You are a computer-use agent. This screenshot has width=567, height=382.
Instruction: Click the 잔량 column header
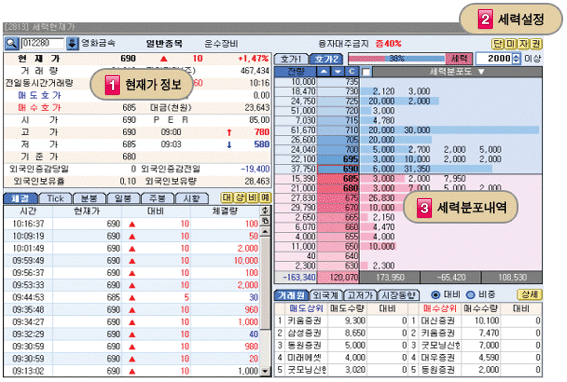pos(295,72)
